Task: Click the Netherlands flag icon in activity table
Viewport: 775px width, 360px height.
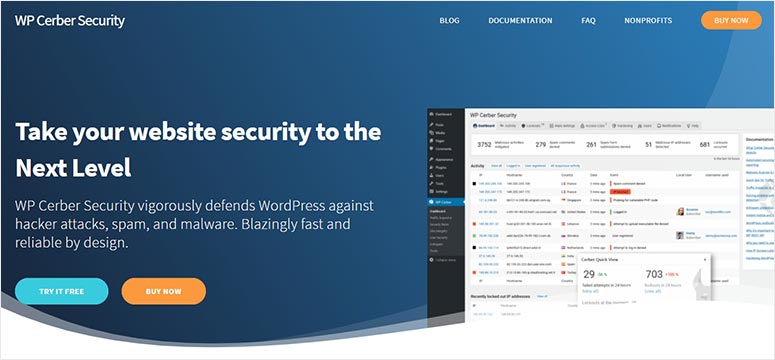Action: pyautogui.click(x=563, y=247)
